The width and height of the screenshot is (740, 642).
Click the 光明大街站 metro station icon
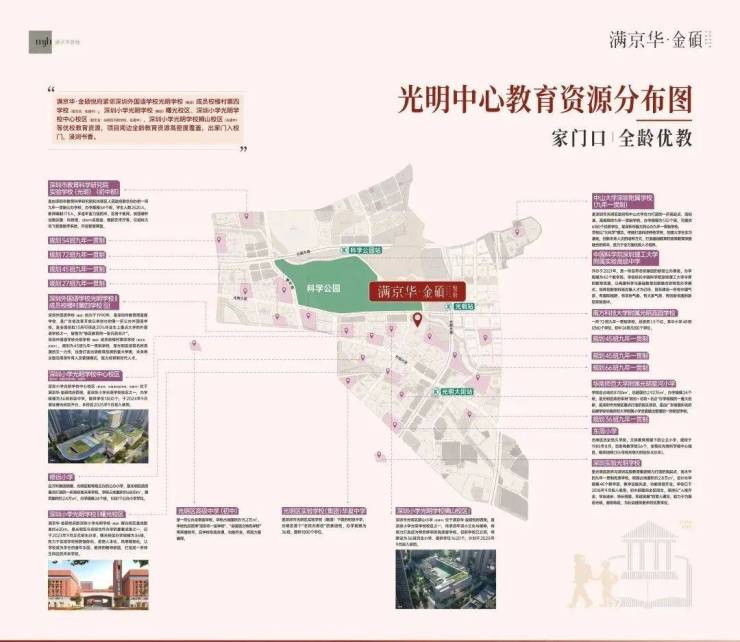point(436,393)
